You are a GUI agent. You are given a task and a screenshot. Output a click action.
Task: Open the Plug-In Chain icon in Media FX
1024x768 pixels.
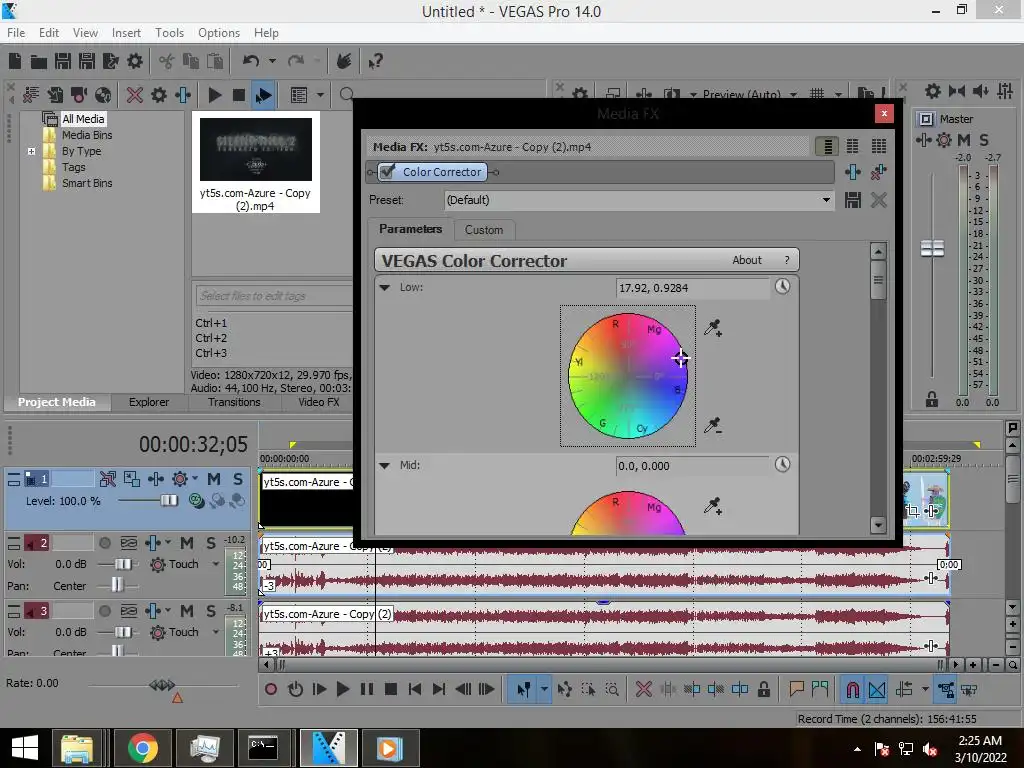click(x=853, y=172)
